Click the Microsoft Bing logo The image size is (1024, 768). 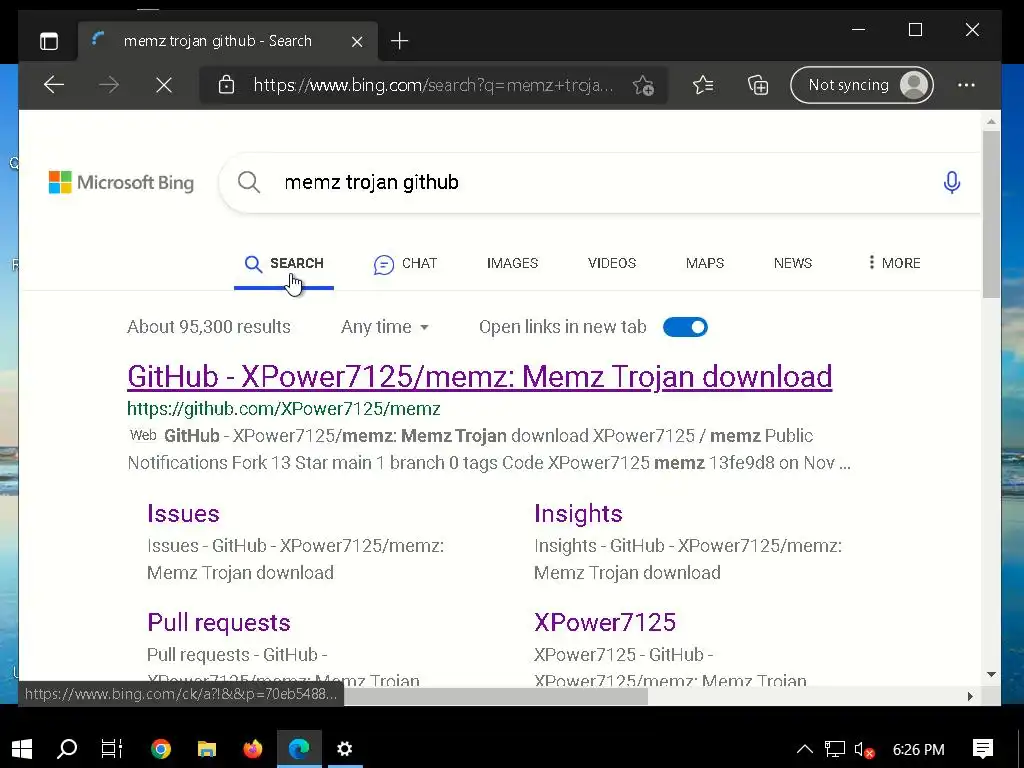pos(121,182)
